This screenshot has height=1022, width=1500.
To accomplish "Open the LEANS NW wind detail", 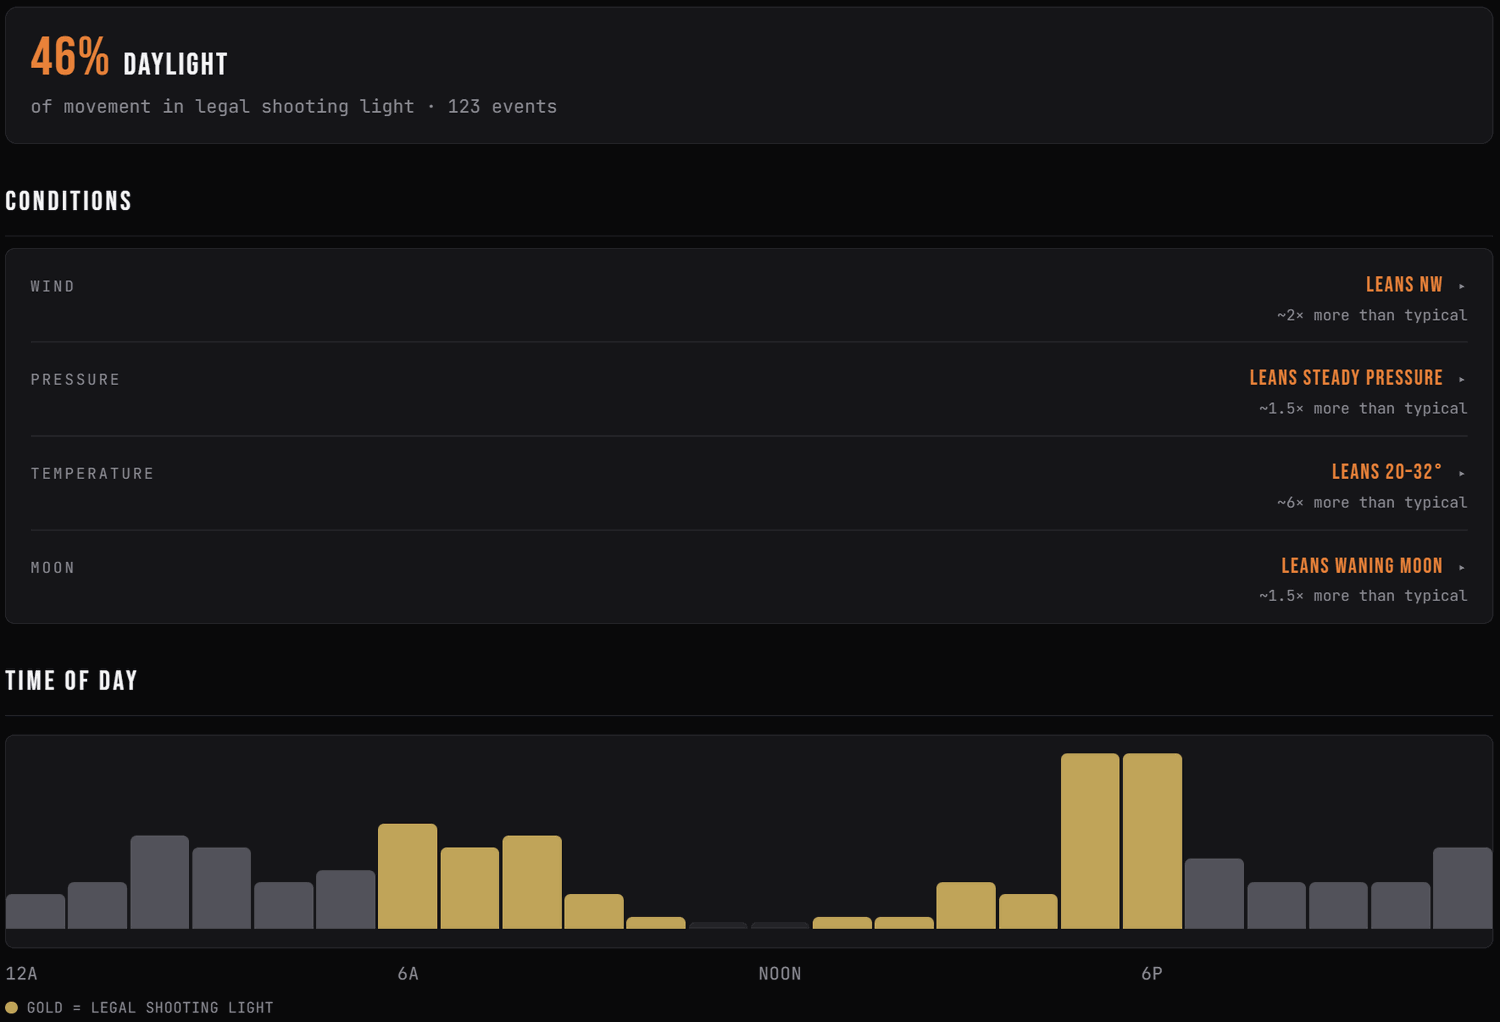I will pyautogui.click(x=1404, y=285).
